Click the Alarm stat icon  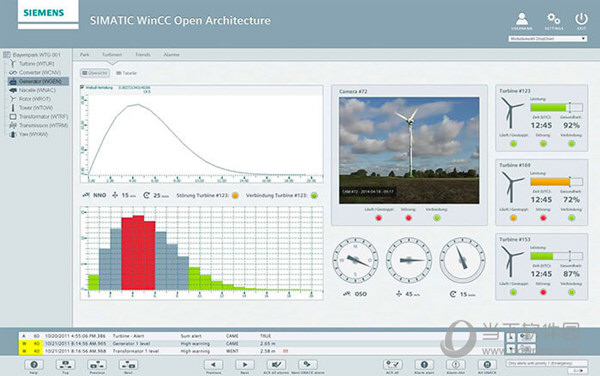click(x=455, y=365)
